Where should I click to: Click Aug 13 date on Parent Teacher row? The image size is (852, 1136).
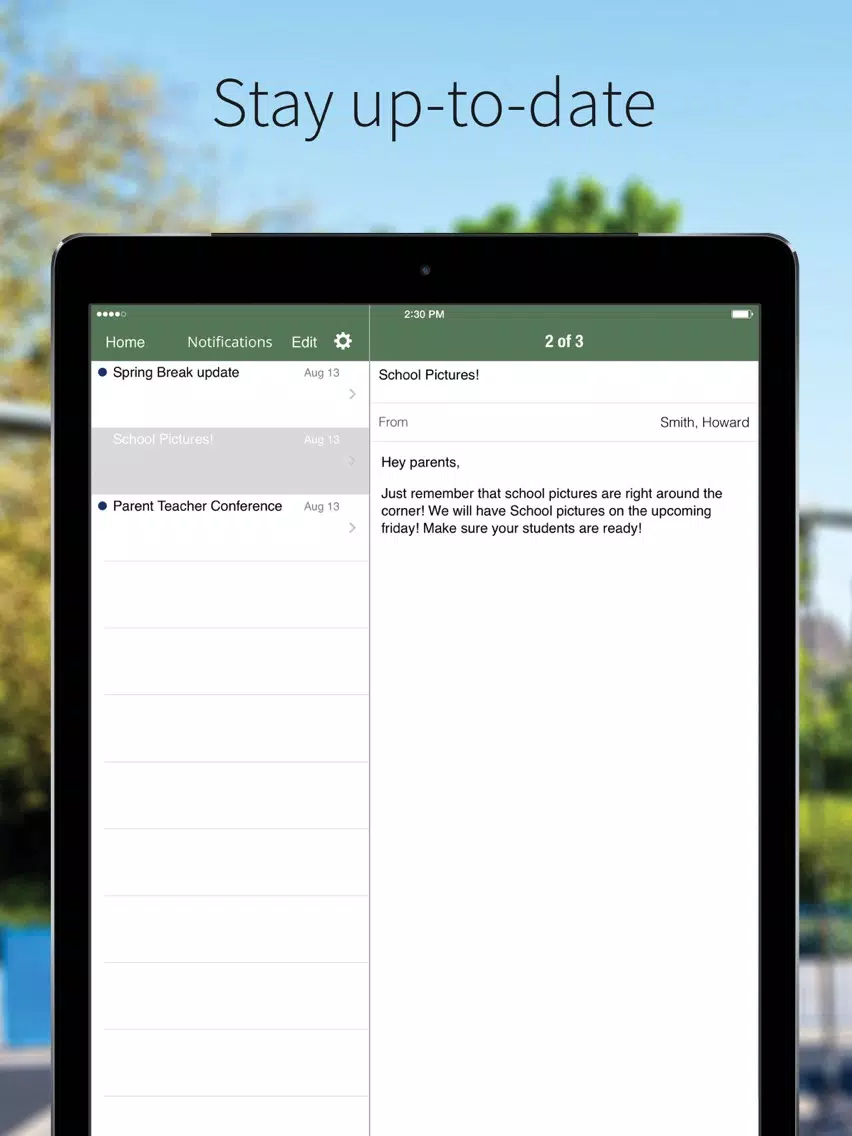(x=322, y=506)
